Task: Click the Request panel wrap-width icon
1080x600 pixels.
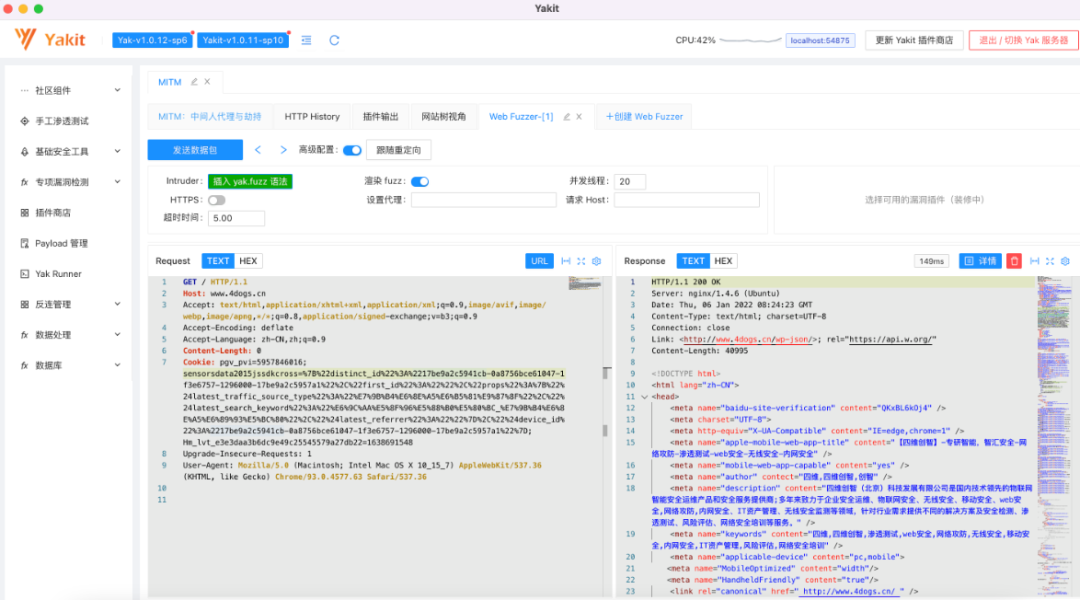Action: 566,261
